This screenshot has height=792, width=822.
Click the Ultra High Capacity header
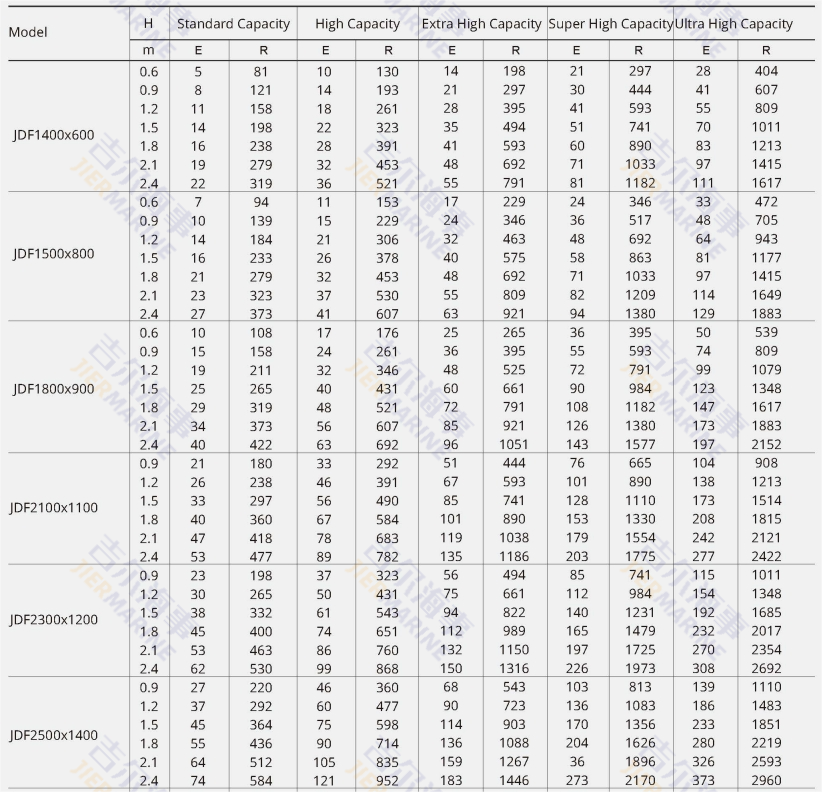click(734, 23)
